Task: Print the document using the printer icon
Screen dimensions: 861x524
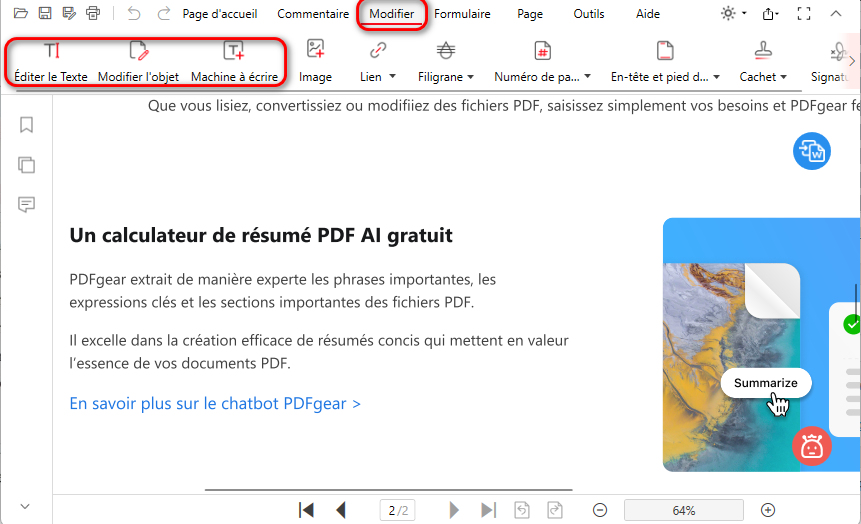Action: pos(93,13)
